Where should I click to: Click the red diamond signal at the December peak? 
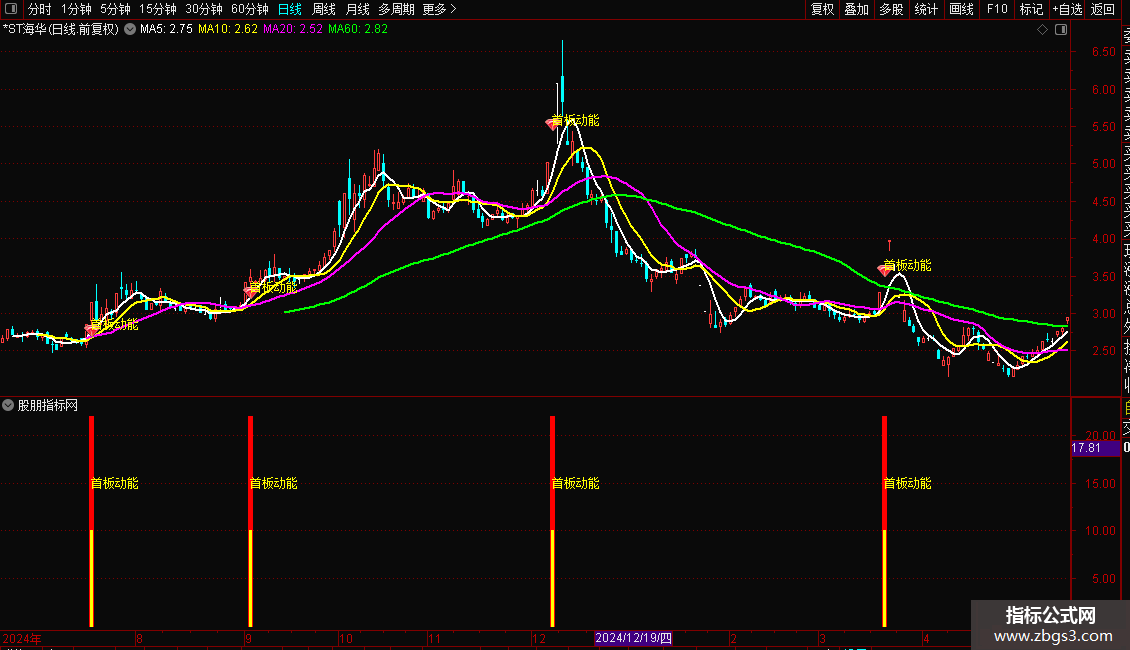(x=552, y=124)
